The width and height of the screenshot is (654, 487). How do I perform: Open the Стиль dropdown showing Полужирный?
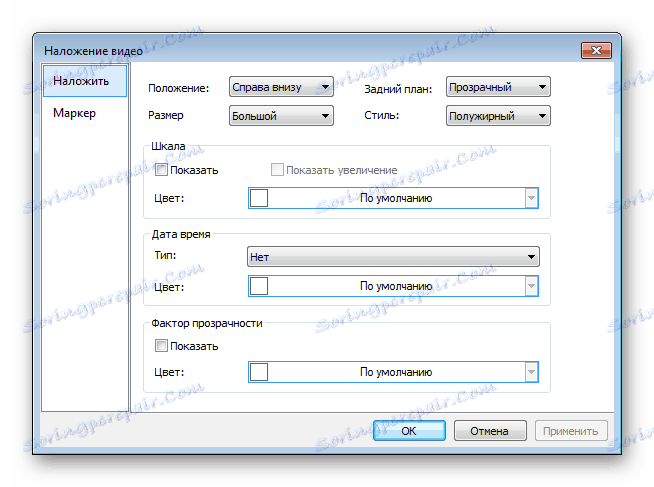pos(498,115)
